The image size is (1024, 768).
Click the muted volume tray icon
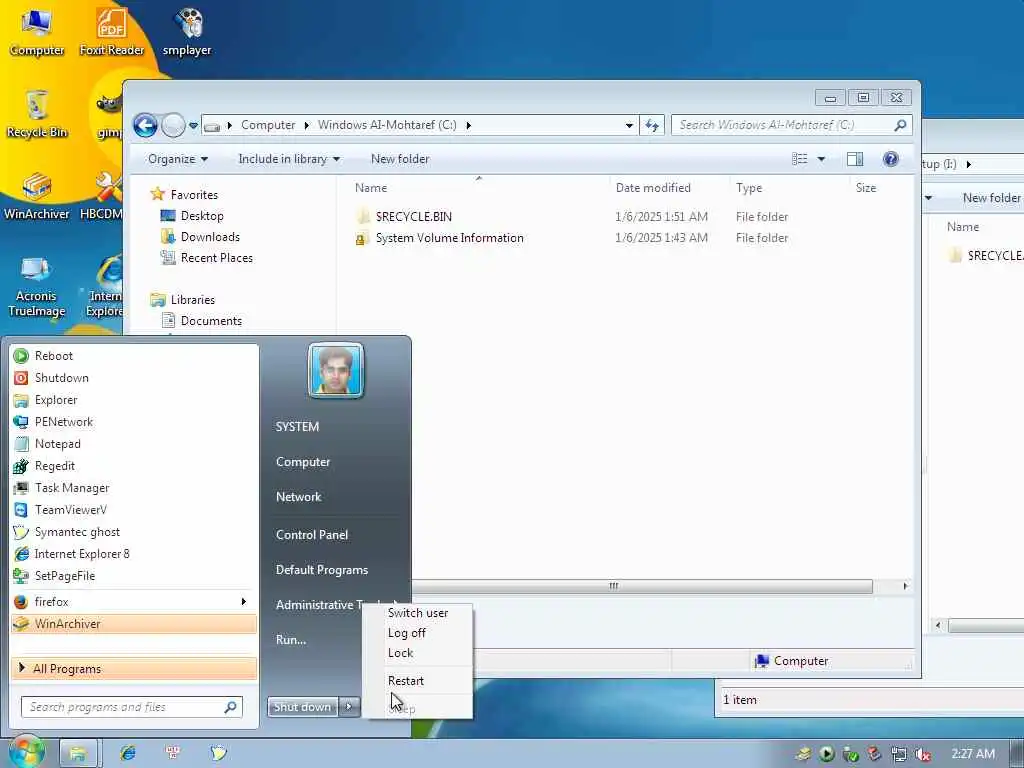pyautogui.click(x=922, y=754)
